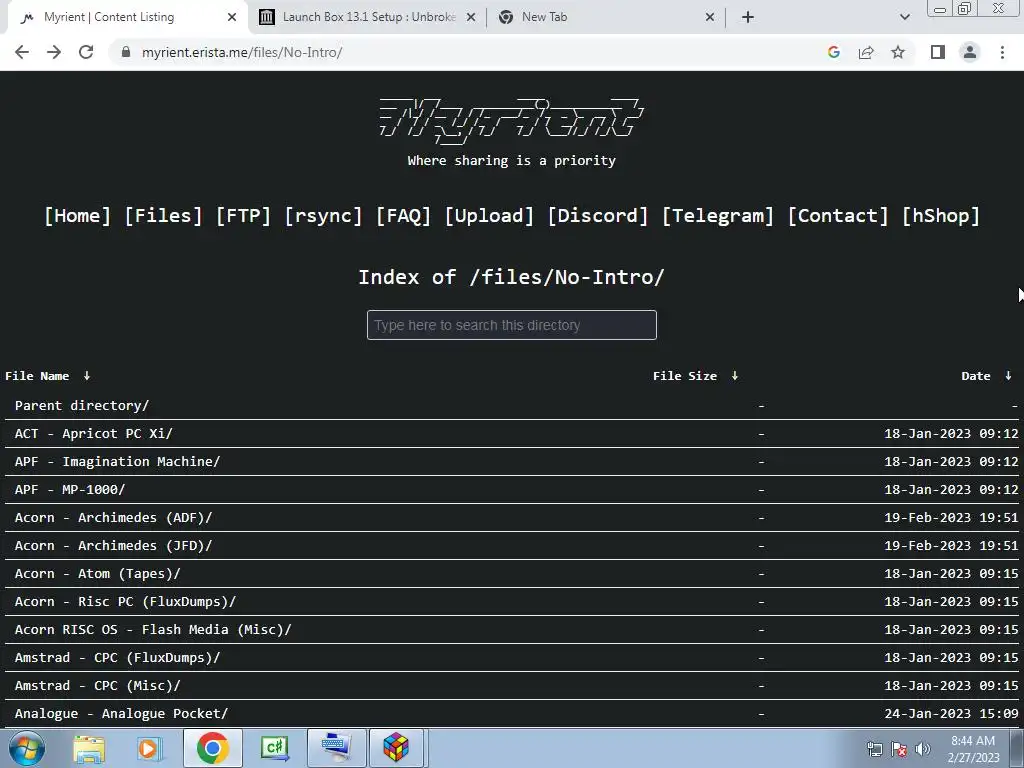Click the address bar URL
Viewport: 1024px width, 768px height.
(x=242, y=52)
